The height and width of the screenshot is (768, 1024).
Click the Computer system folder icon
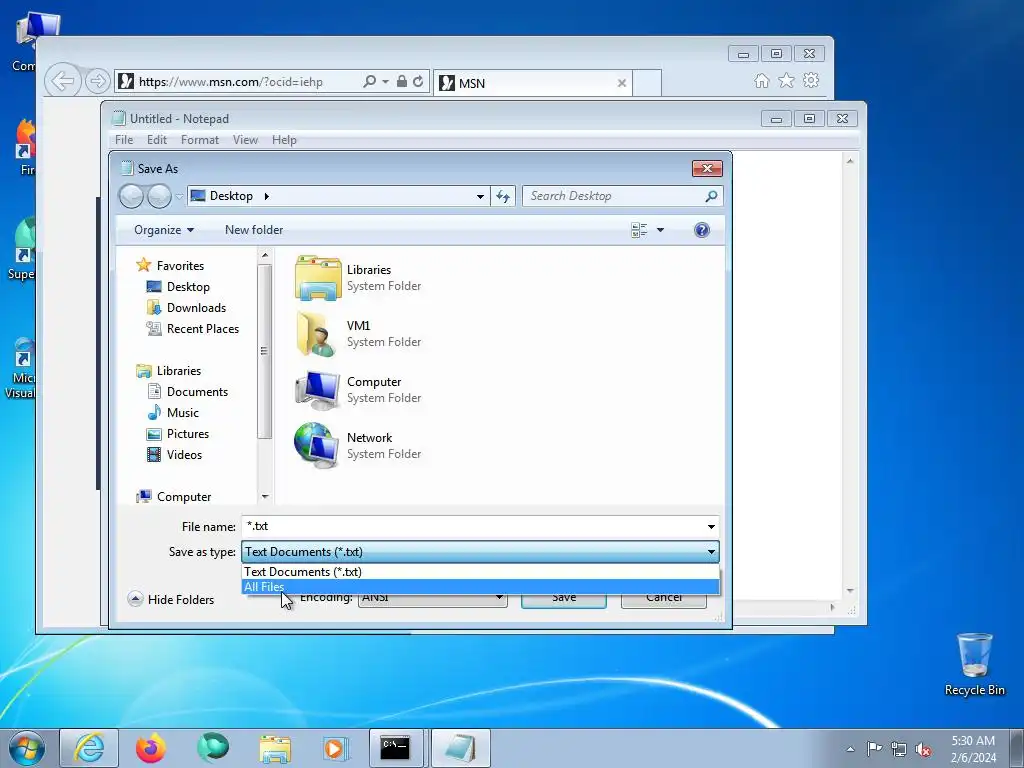tap(317, 390)
